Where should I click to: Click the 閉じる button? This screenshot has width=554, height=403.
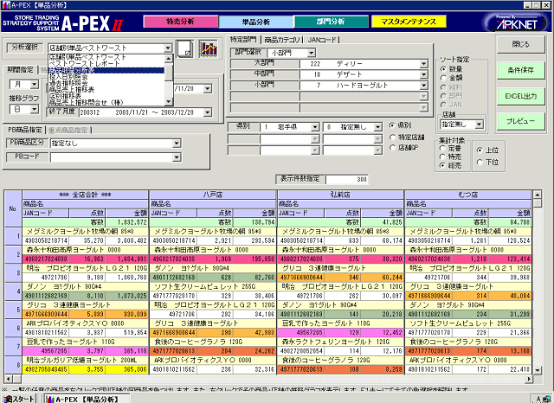(x=521, y=44)
